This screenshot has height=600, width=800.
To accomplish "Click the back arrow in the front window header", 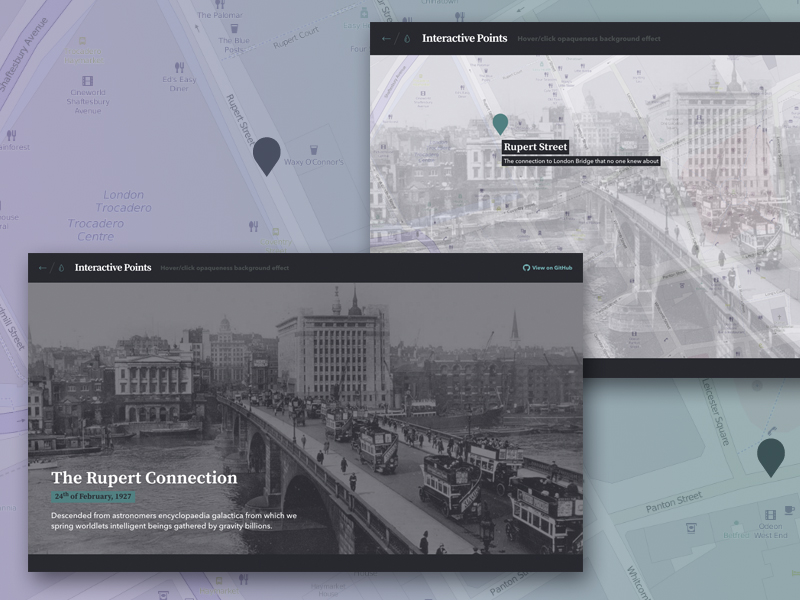I will point(42,268).
